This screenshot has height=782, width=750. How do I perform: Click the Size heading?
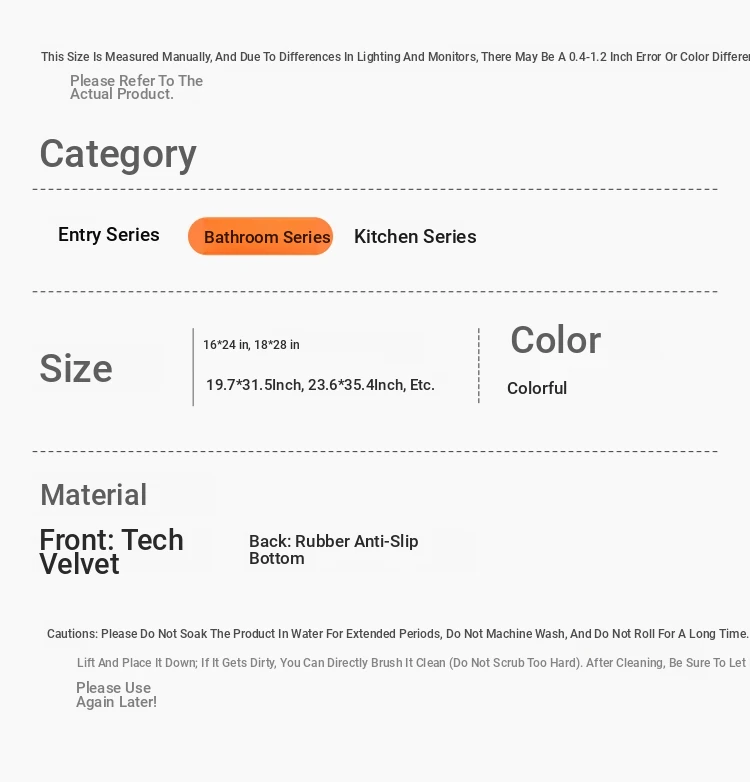point(76,368)
